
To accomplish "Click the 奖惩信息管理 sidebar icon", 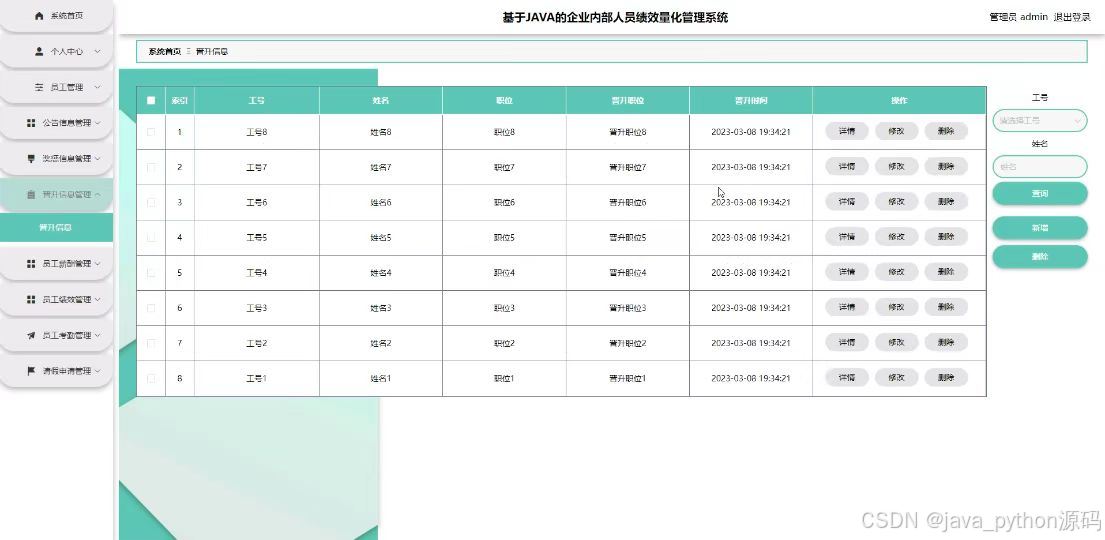I will (31, 159).
